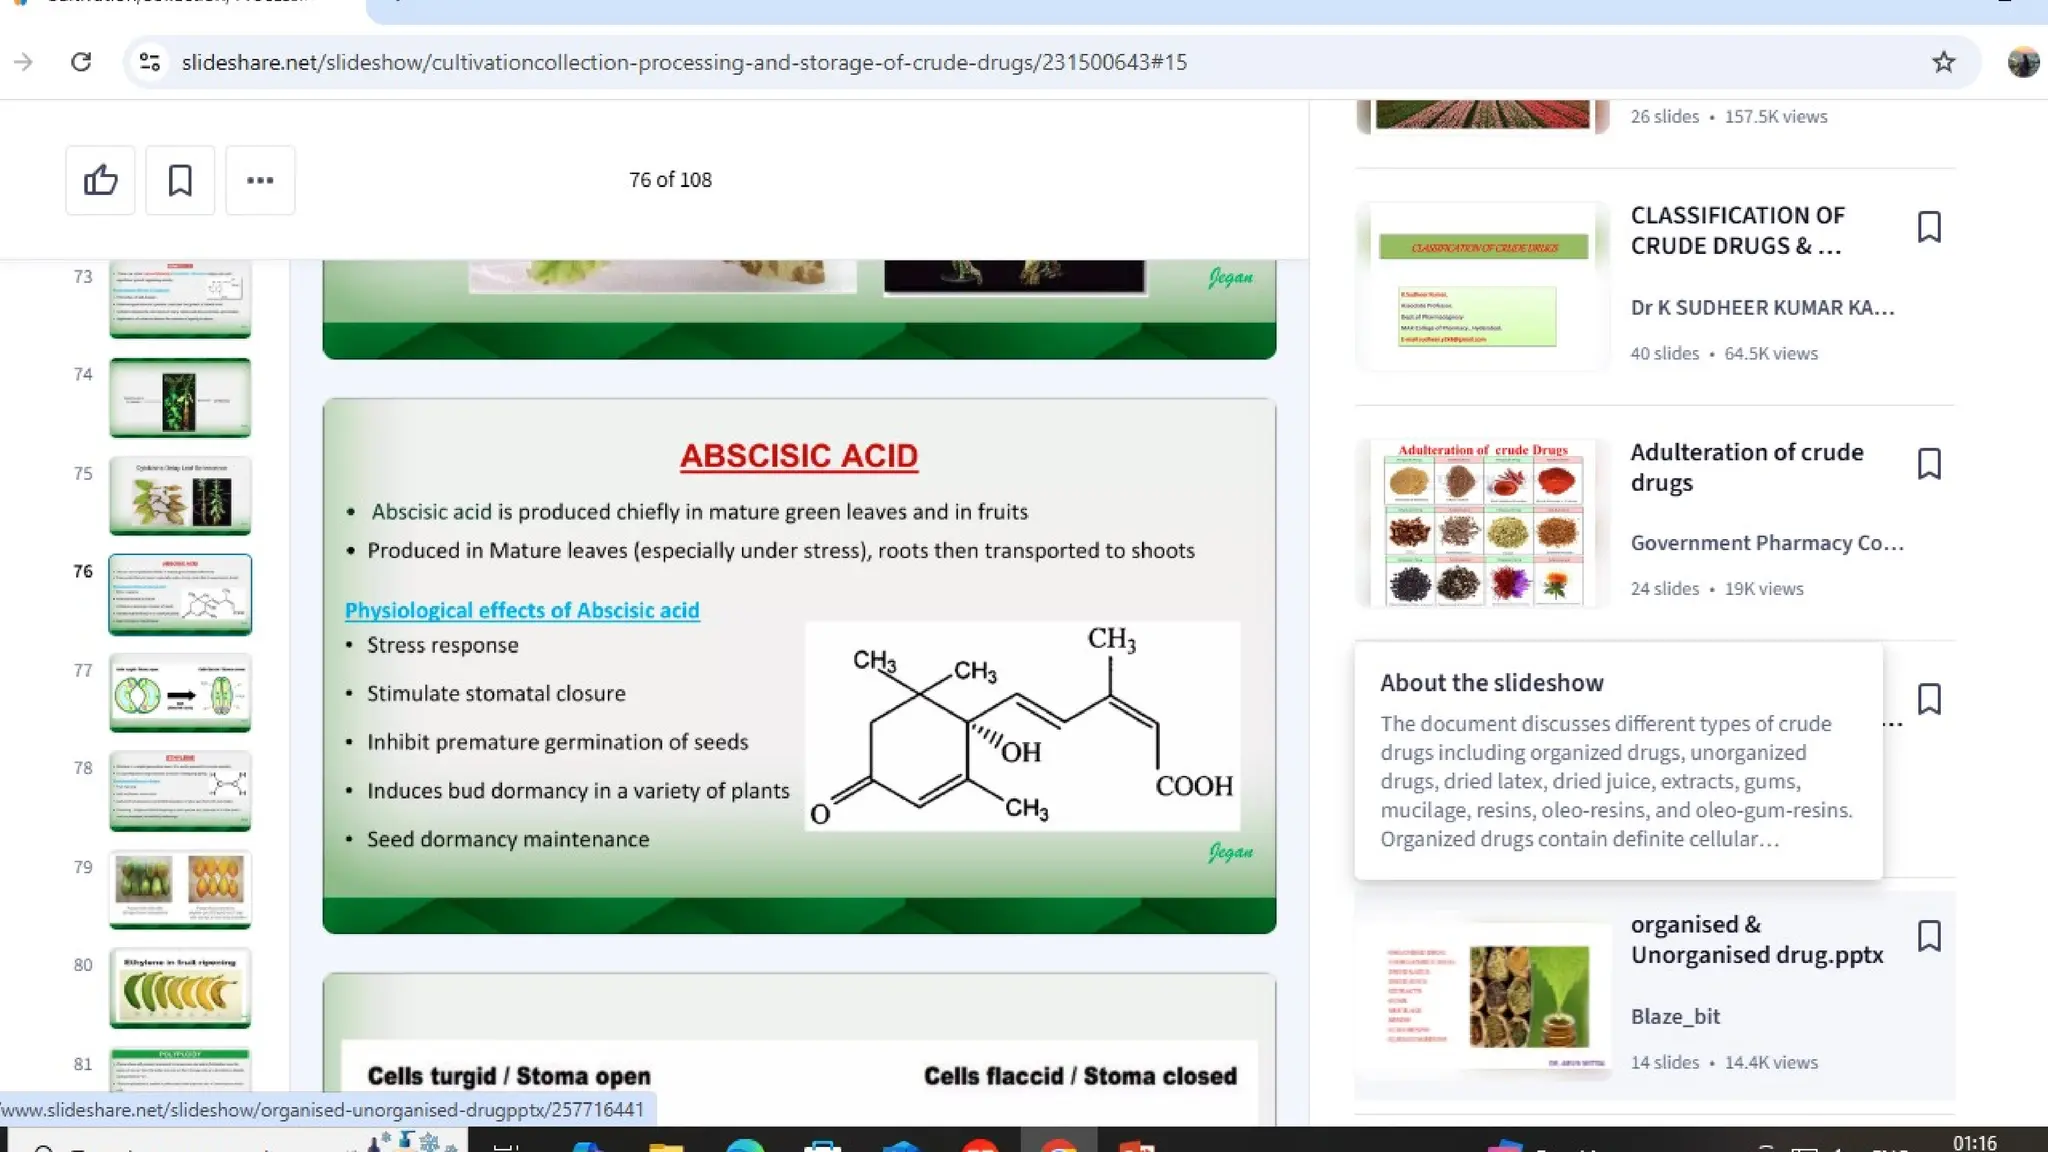Screen dimensions: 2048x1152
Task: Visit author Government Pharmacy Co...
Action: pos(1767,543)
